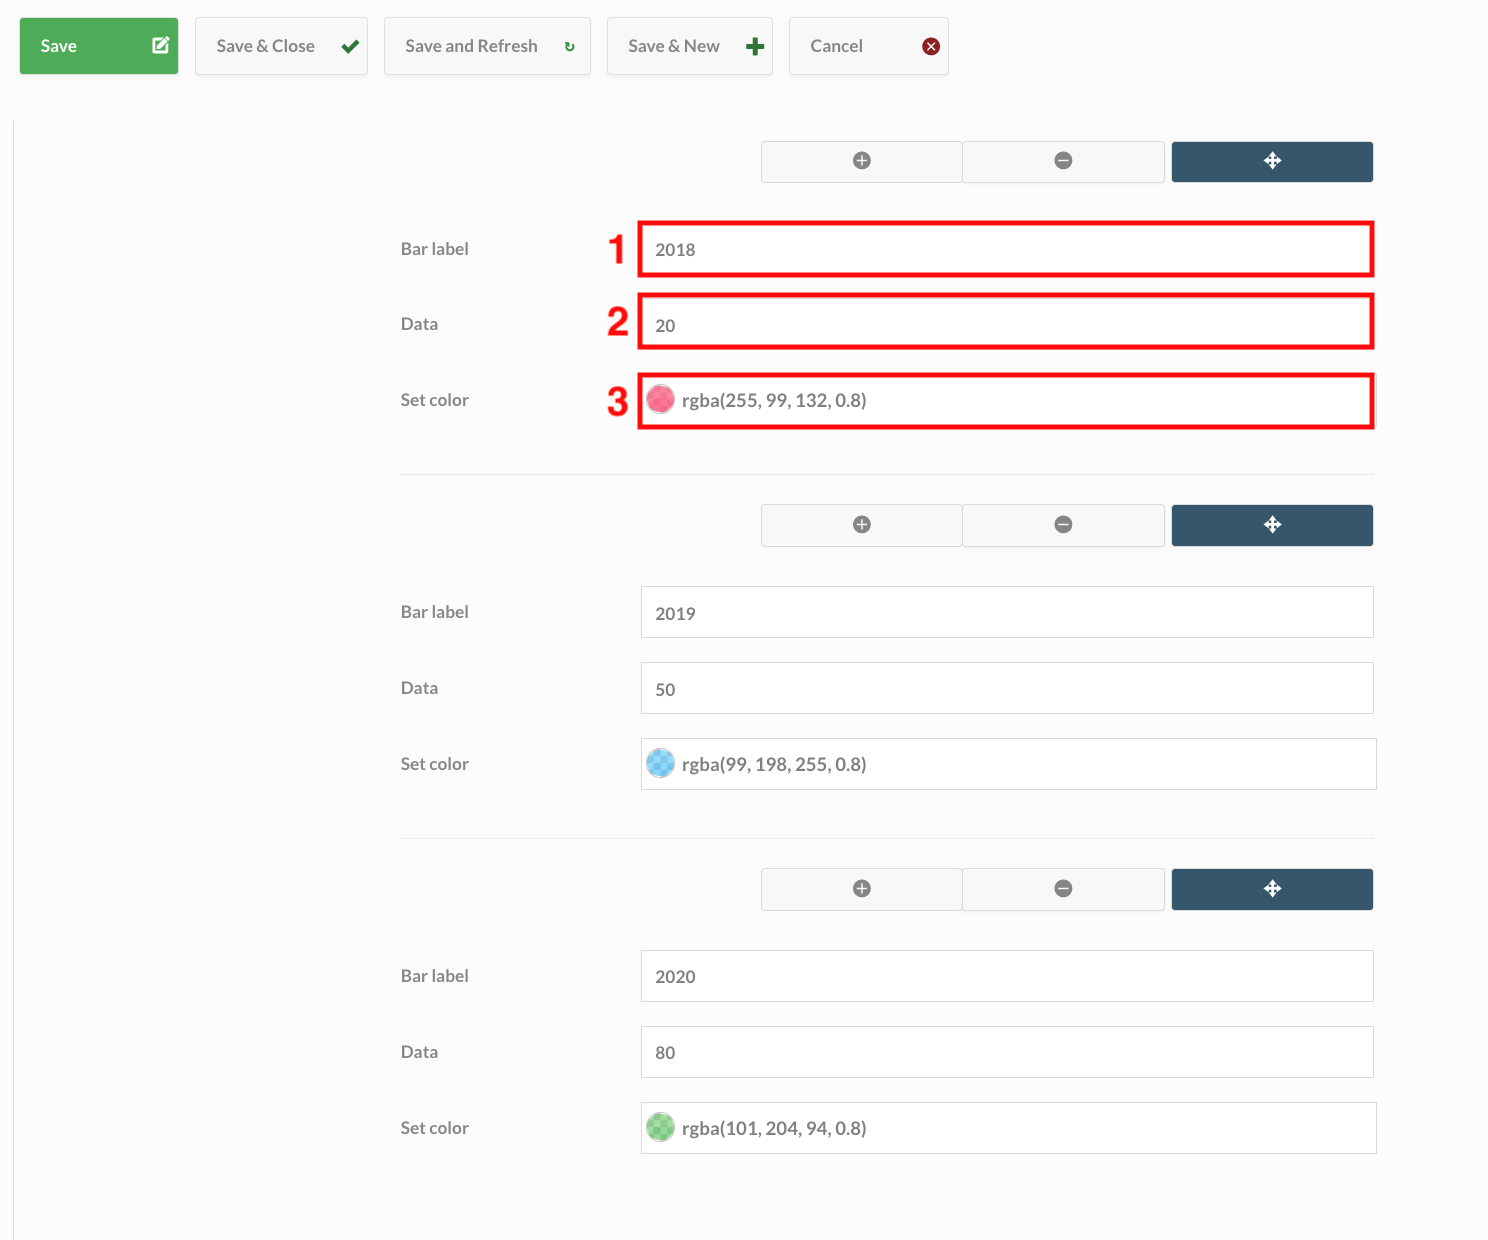Click the checkmark icon in Save & Close
Image resolution: width=1488 pixels, height=1240 pixels.
click(348, 46)
